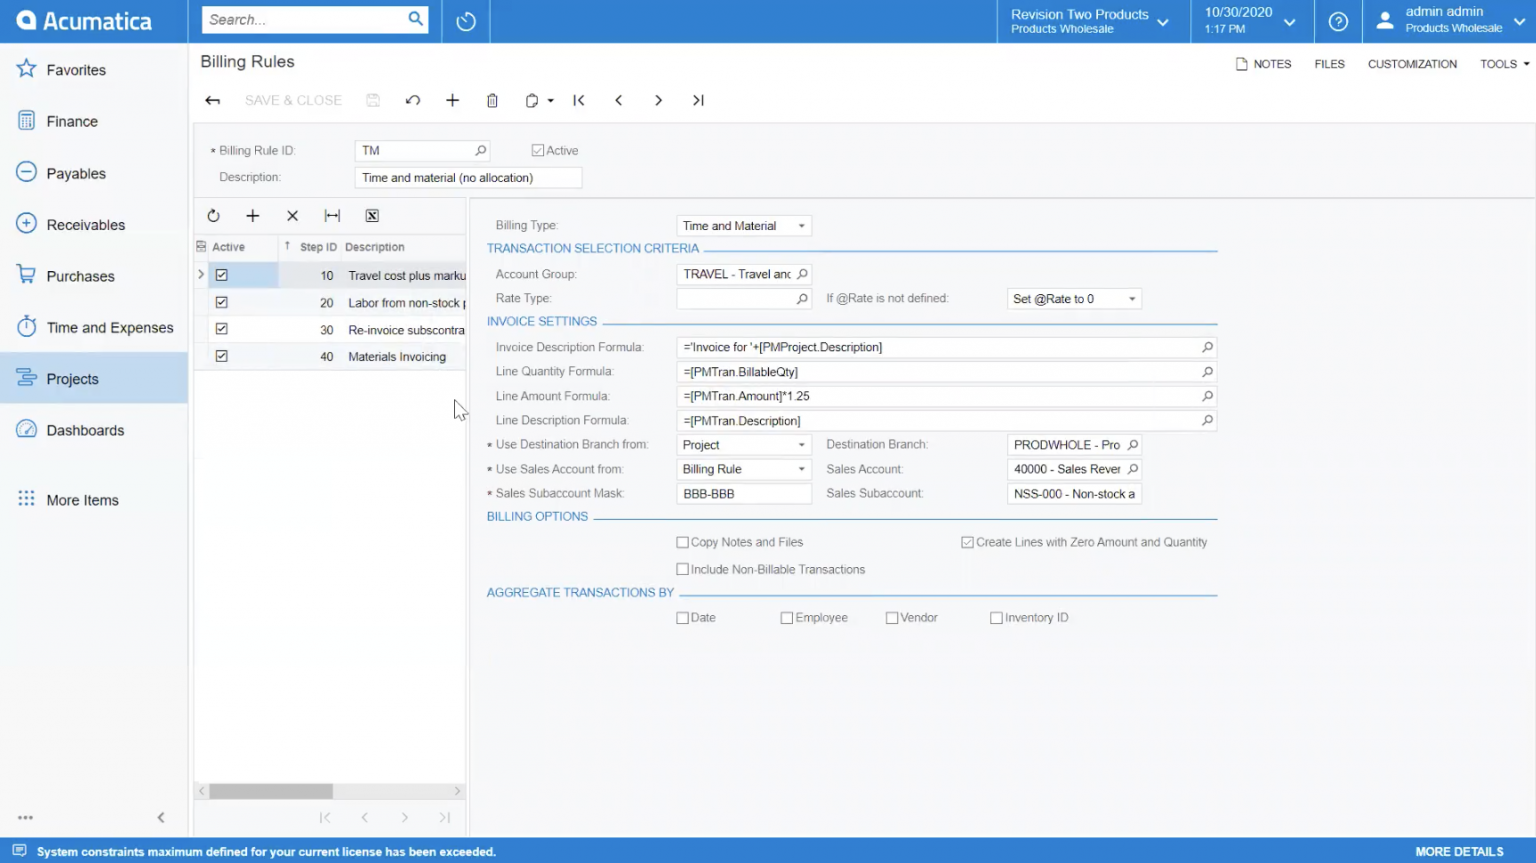
Task: Open MORE DETAILS in status bar
Action: point(1458,851)
